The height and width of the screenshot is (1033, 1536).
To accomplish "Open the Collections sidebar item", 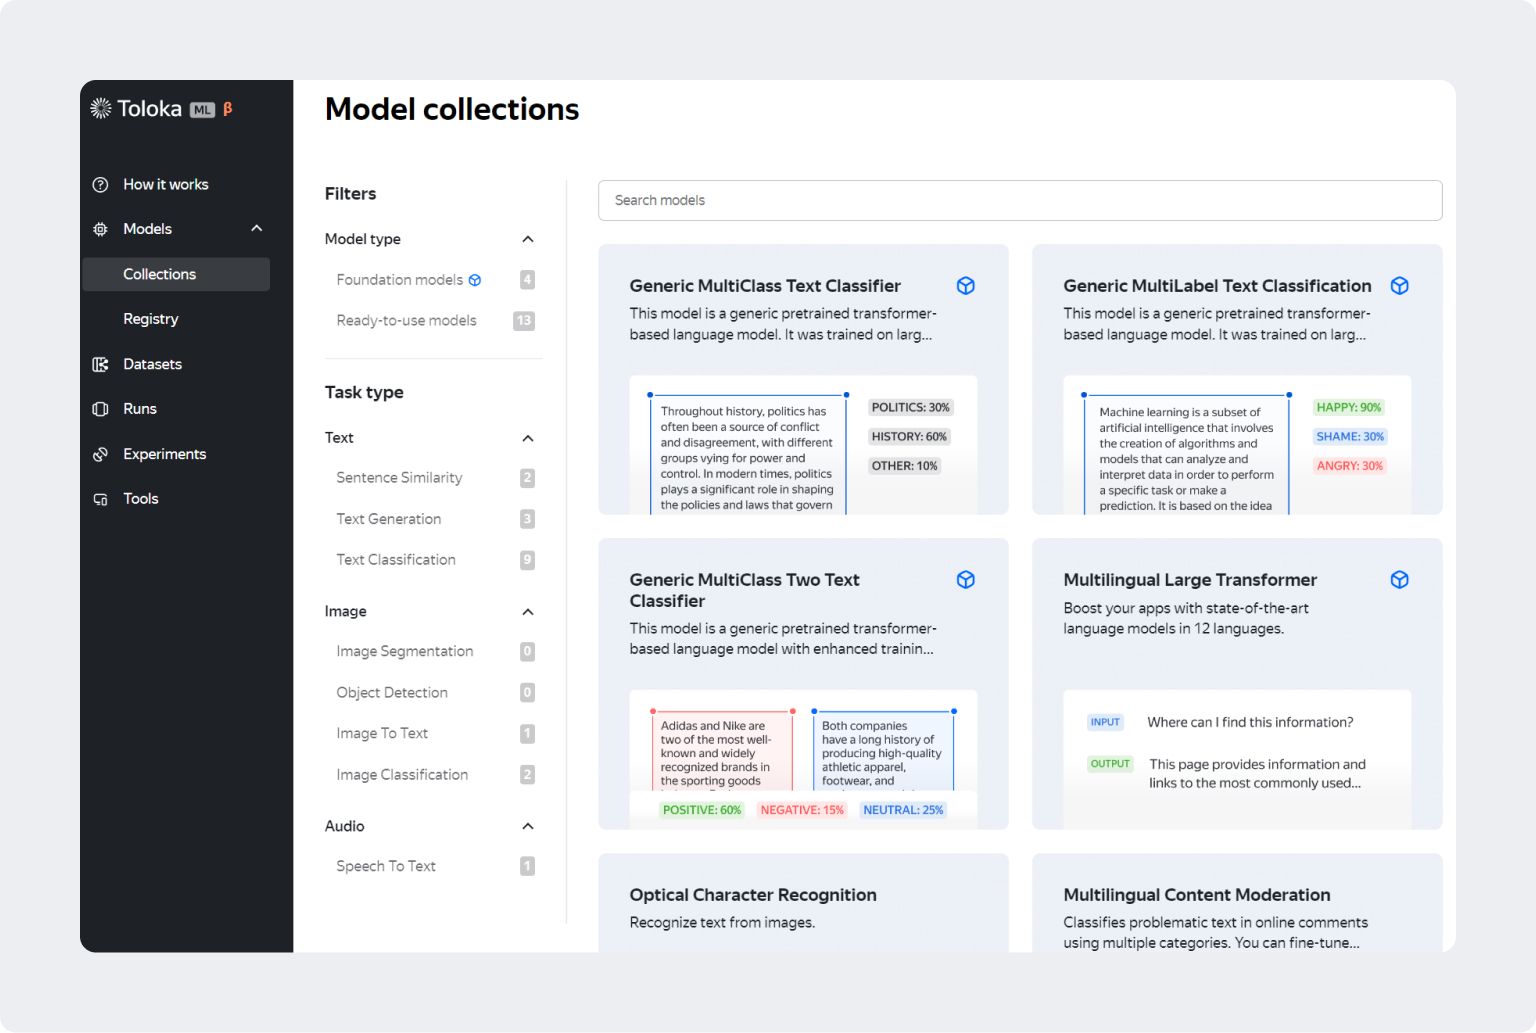I will pos(176,274).
